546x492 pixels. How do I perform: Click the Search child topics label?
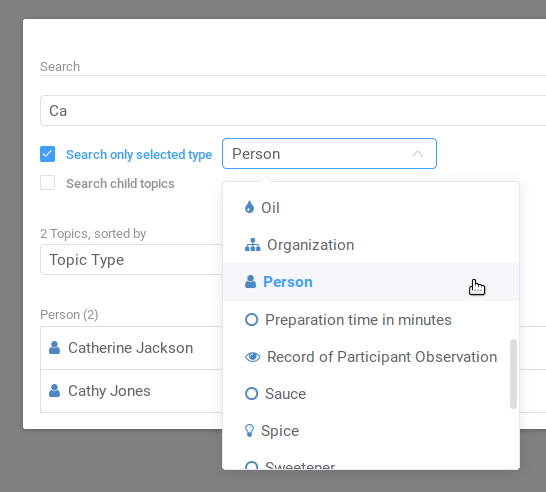click(x=120, y=183)
